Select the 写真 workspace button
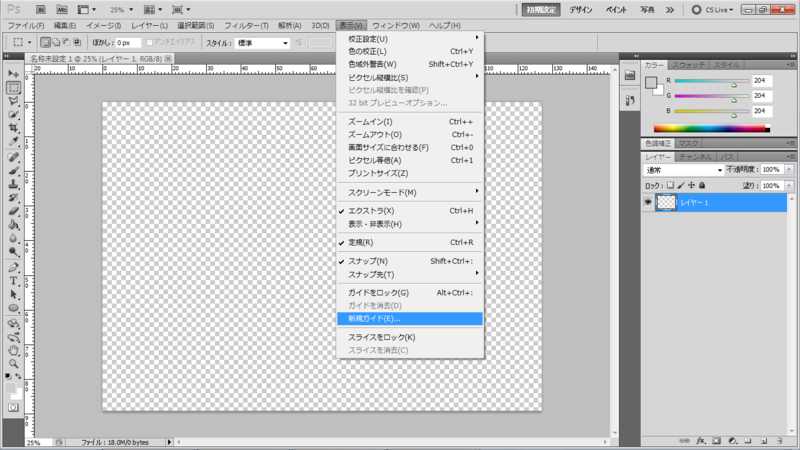 click(647, 10)
